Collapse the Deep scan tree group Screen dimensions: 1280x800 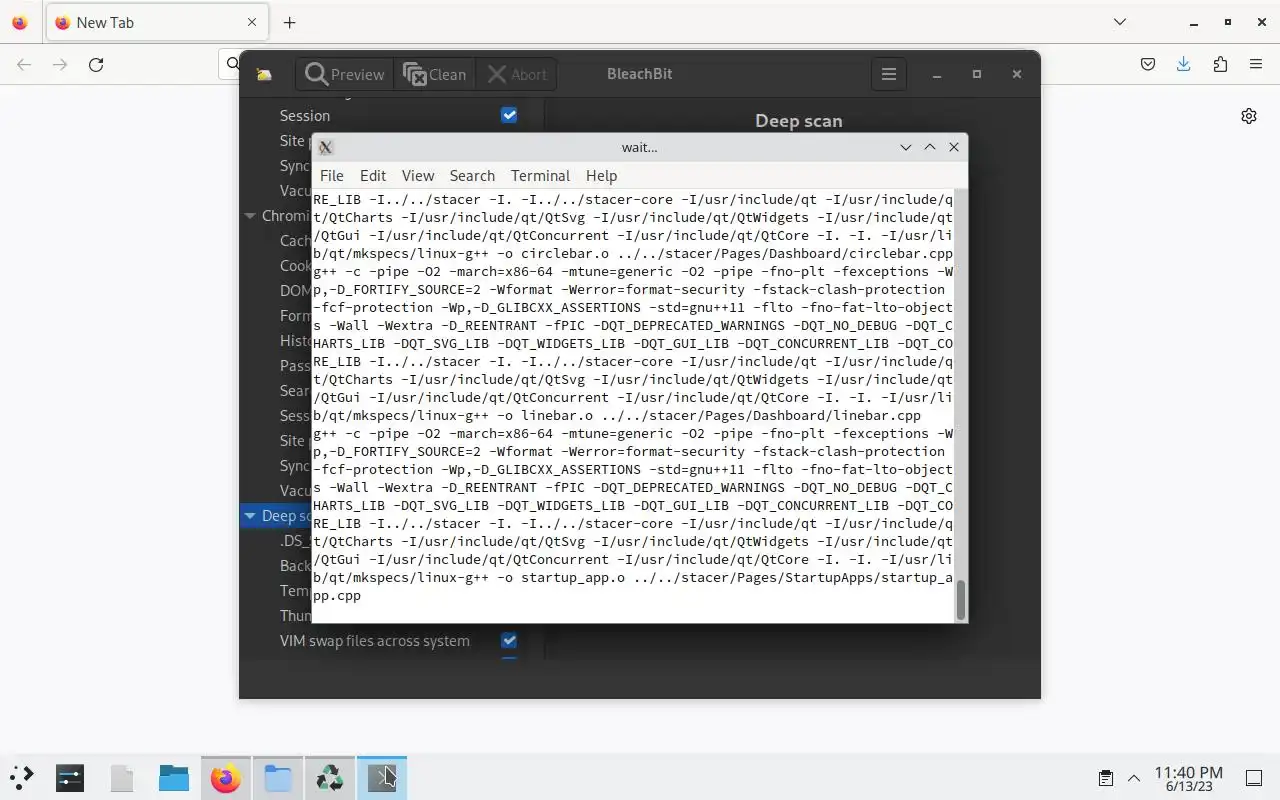(x=250, y=516)
